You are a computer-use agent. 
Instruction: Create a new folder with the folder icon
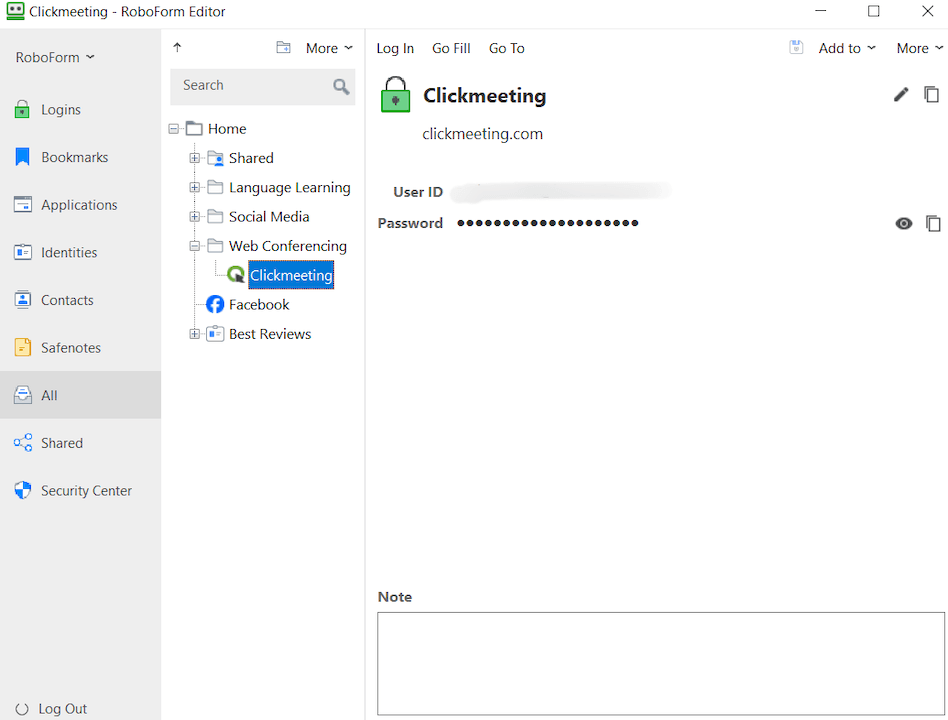284,46
